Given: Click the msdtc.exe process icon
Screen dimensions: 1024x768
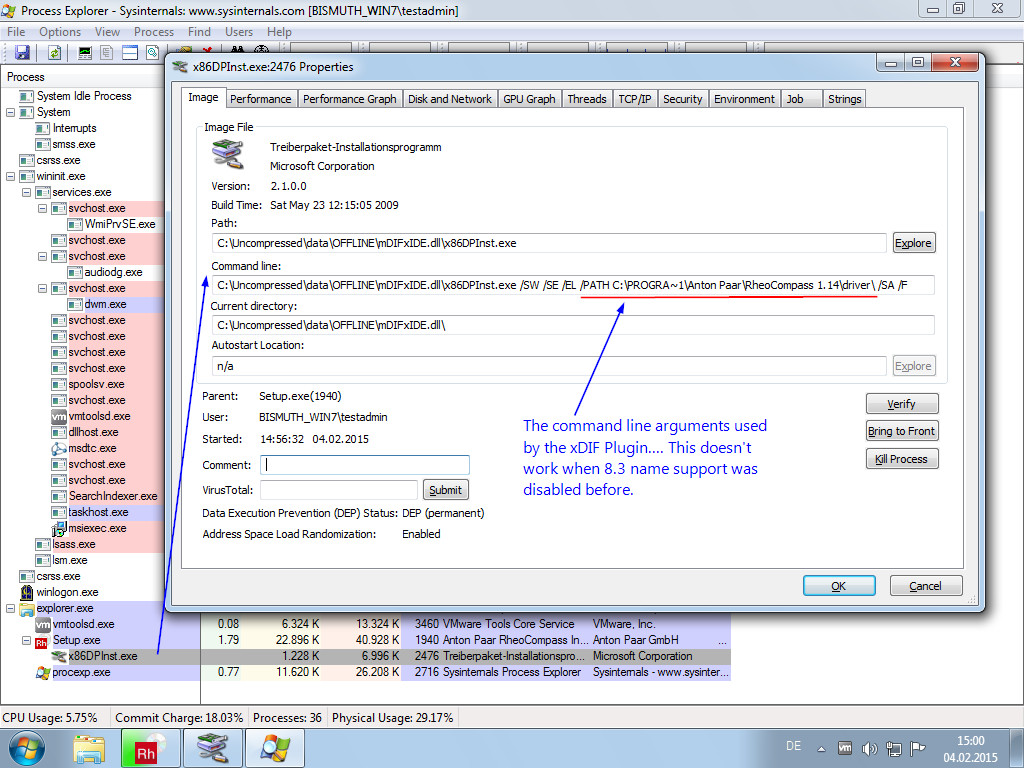Looking at the screenshot, I should 59,449.
